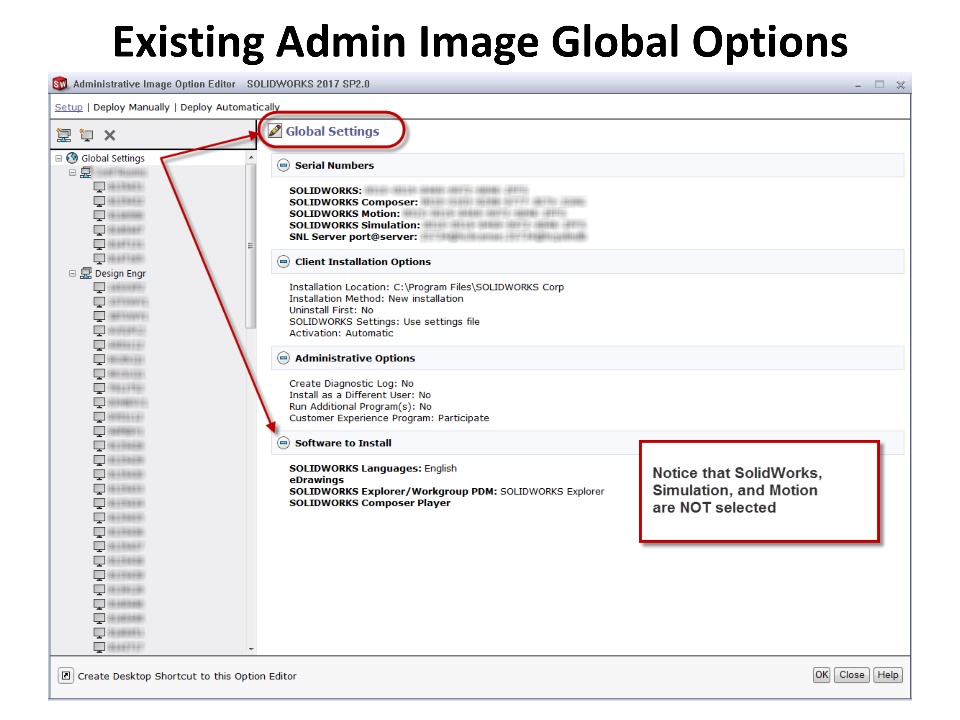The height and width of the screenshot is (720, 960).
Task: Collapse the Design Engr tree group
Action: (72, 273)
